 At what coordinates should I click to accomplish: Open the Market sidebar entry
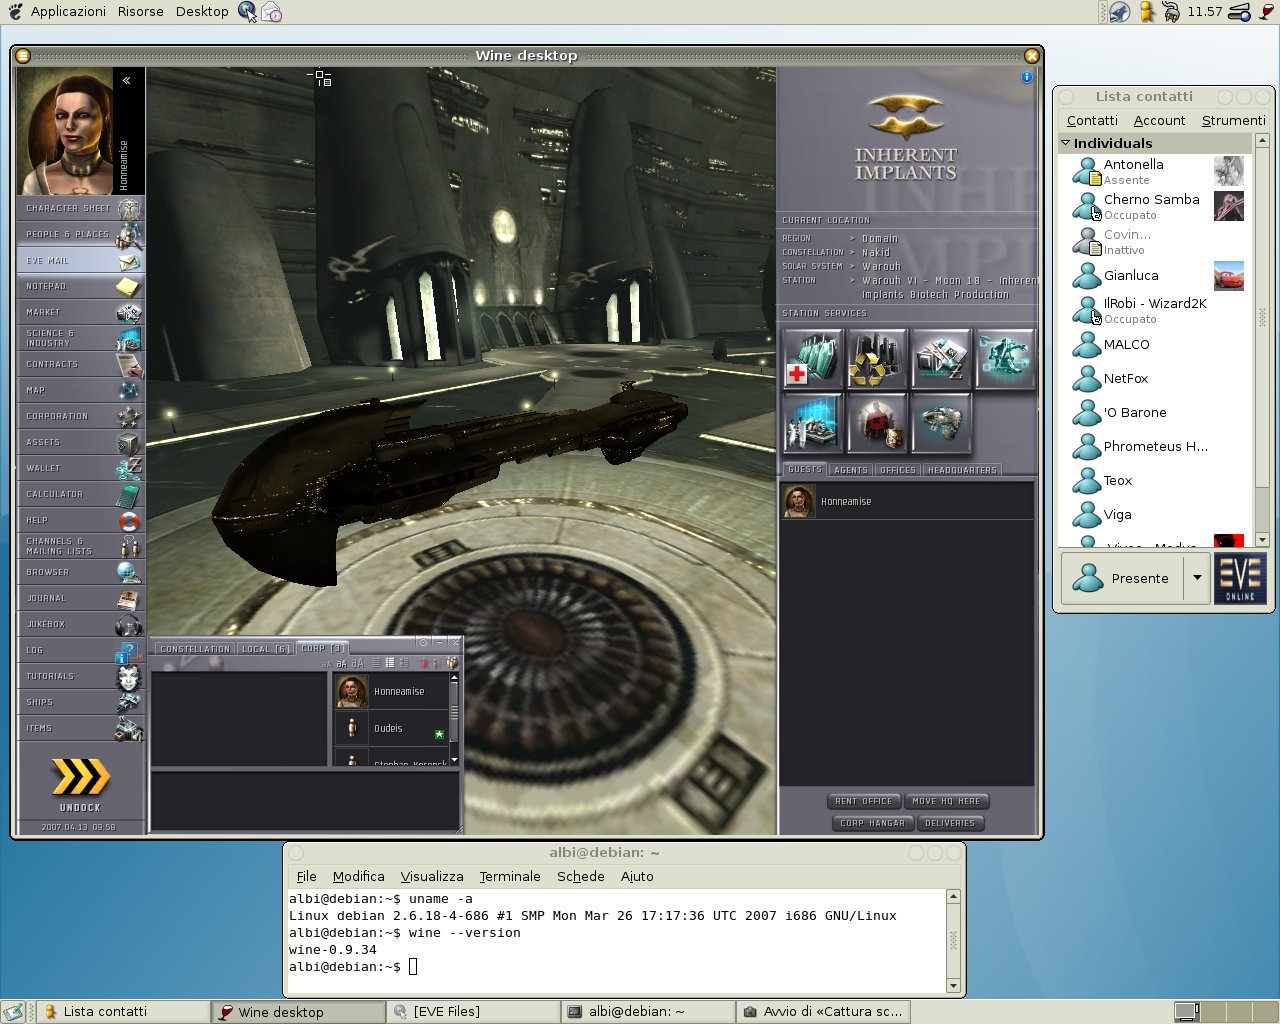pyautogui.click(x=81, y=312)
